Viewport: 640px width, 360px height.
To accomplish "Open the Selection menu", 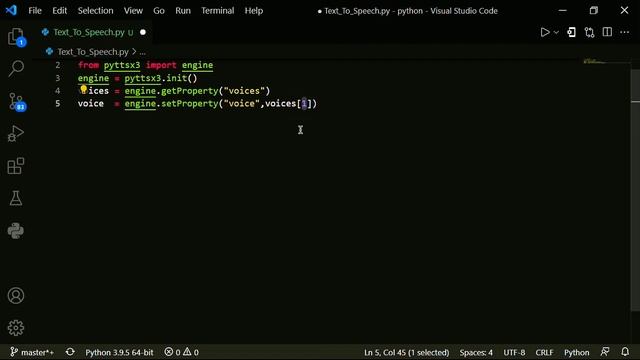I will 96,11.
